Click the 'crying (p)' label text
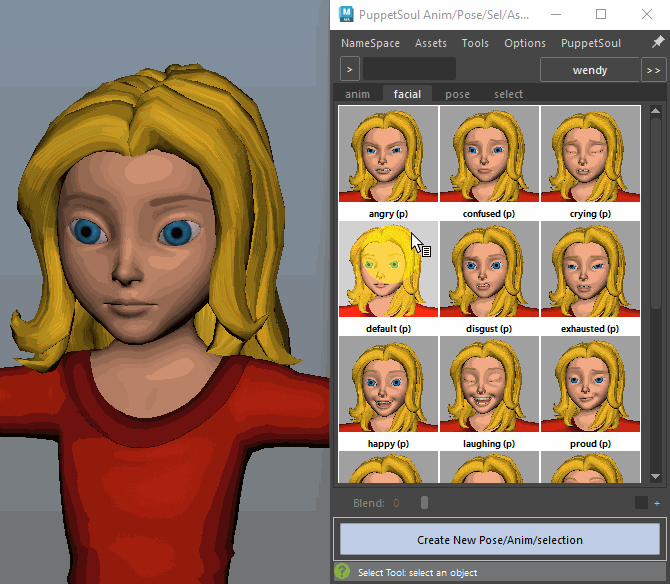Screen dimensions: 670x584 590,214
